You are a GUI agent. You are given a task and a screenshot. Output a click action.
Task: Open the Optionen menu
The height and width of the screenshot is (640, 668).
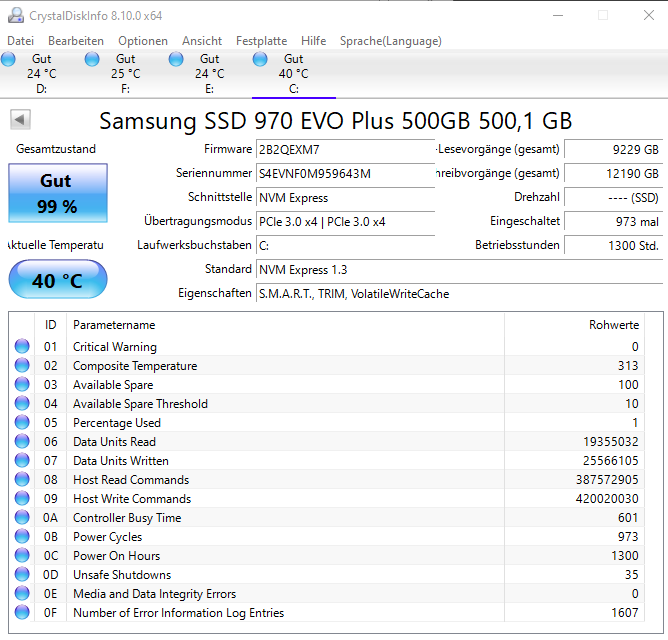point(143,41)
